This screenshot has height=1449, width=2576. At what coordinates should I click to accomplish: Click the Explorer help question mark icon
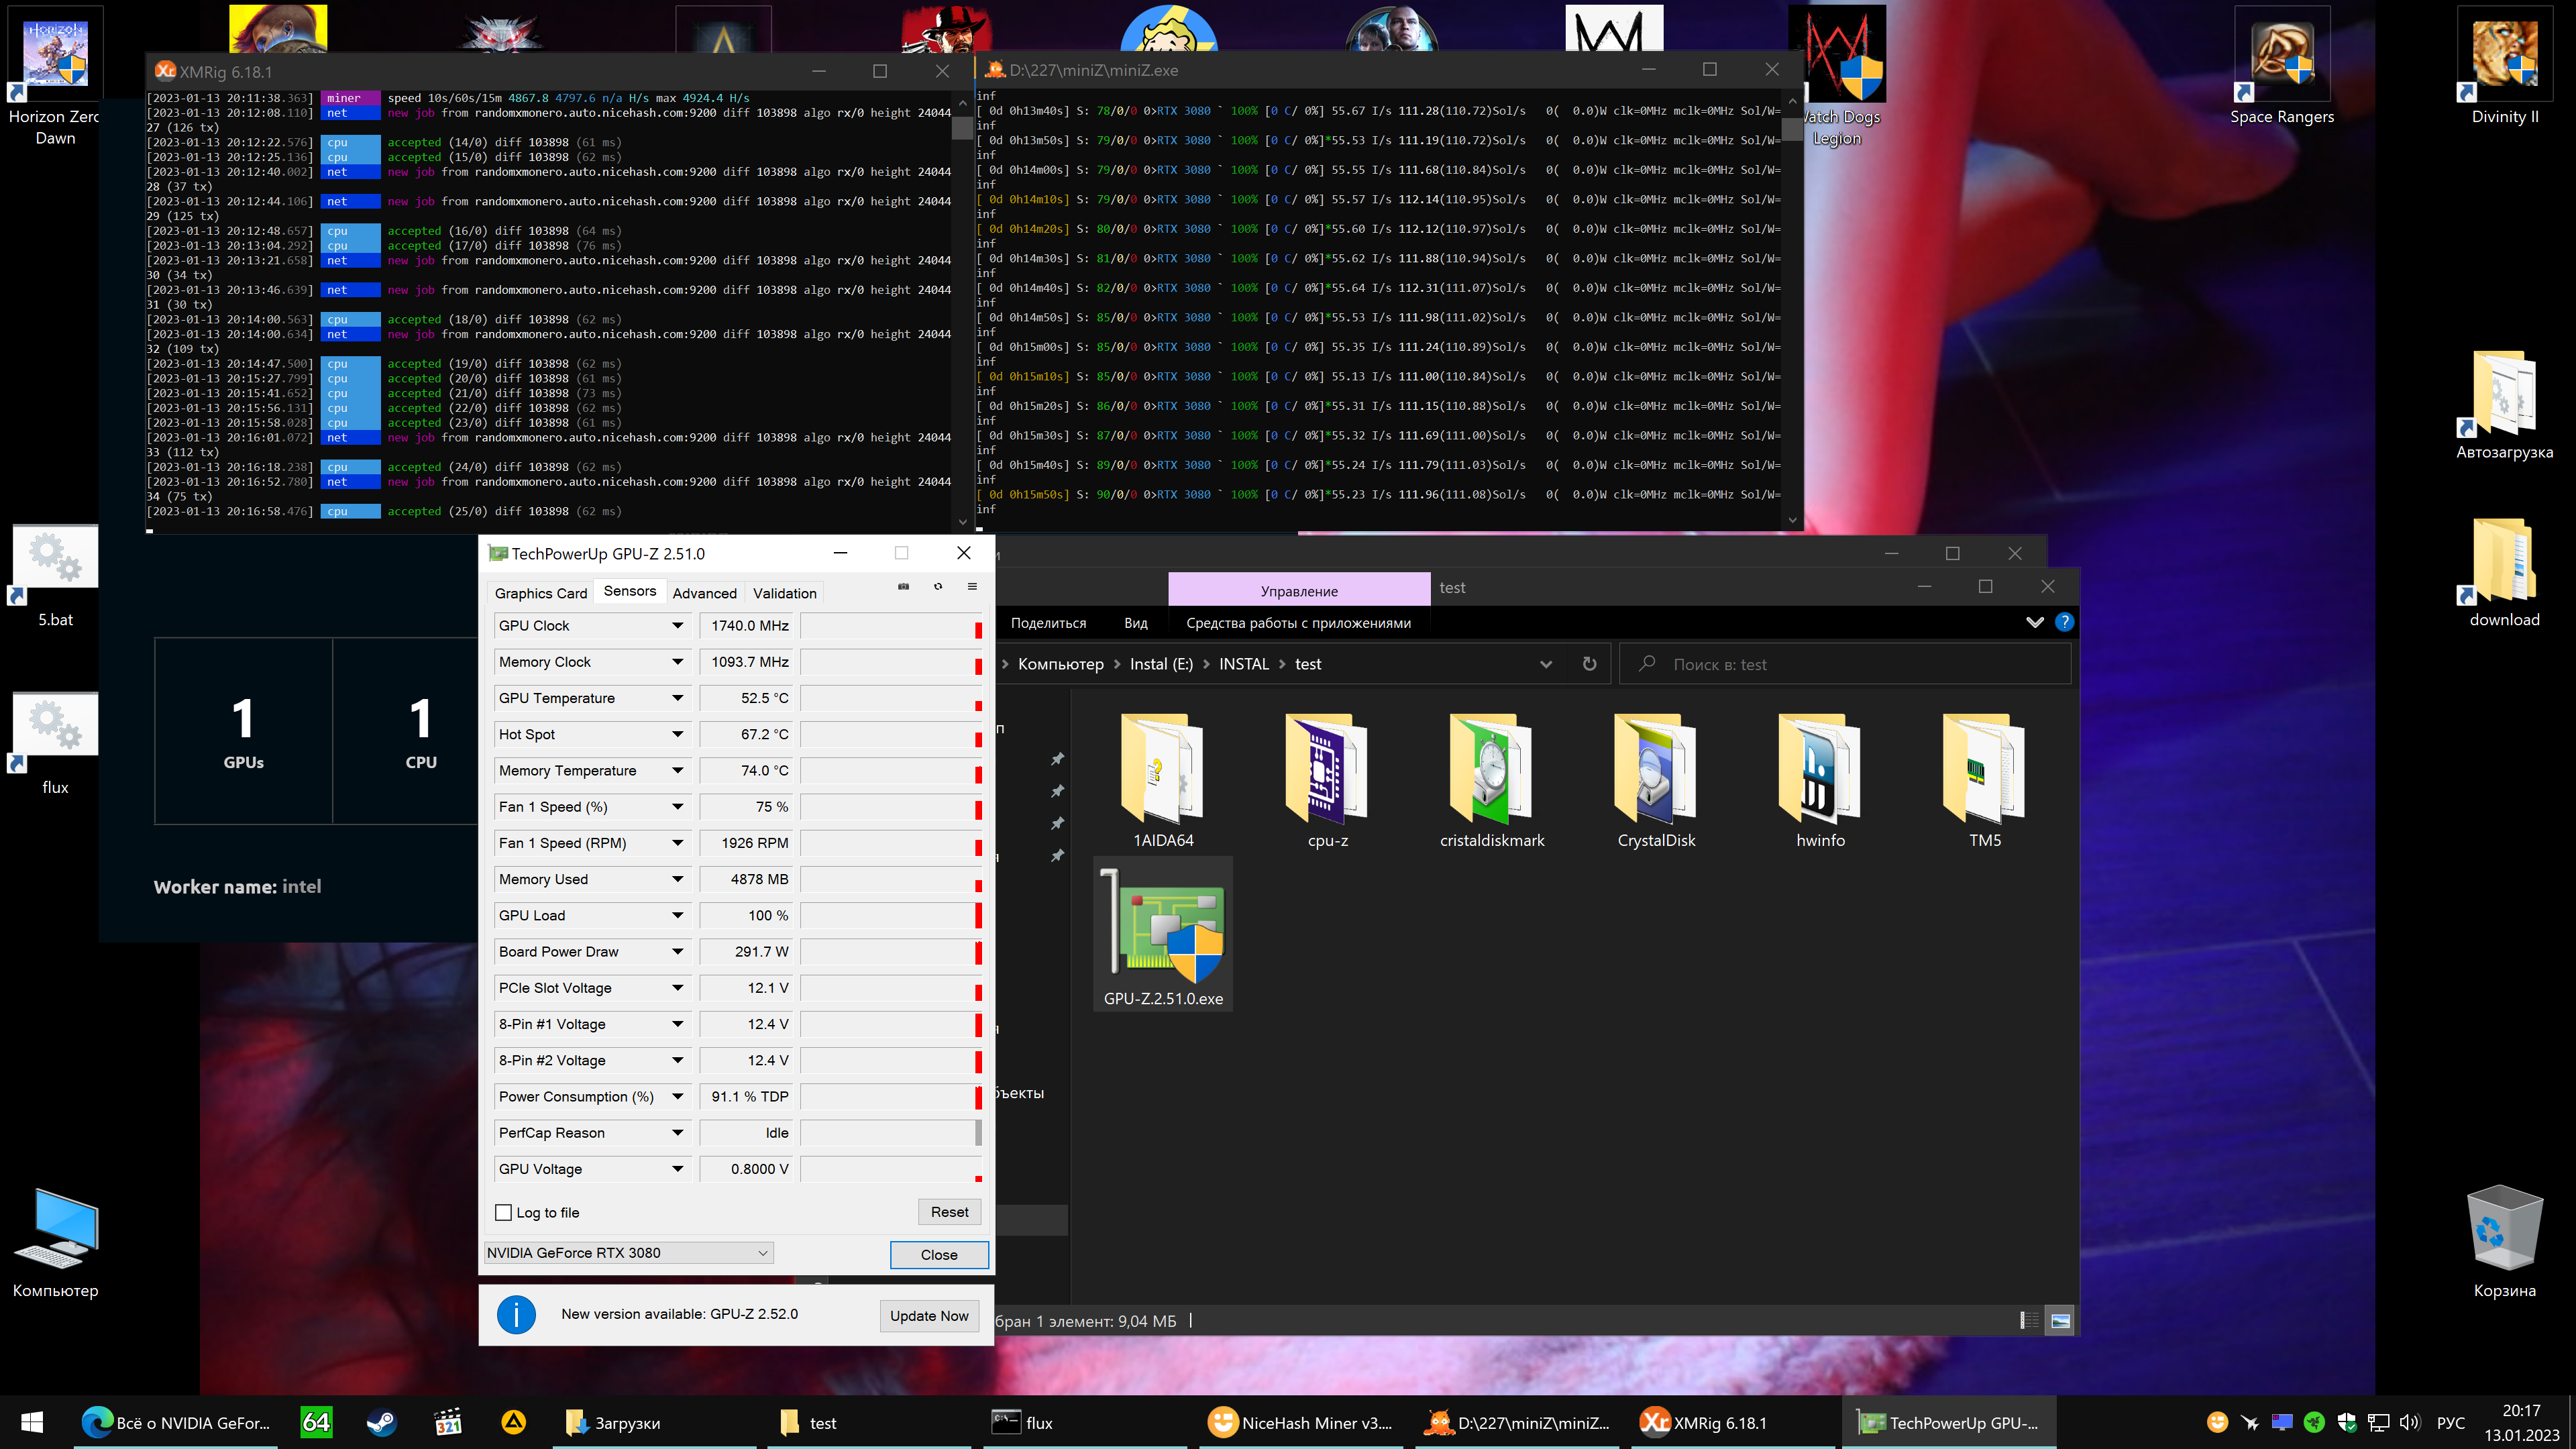coord(2064,622)
